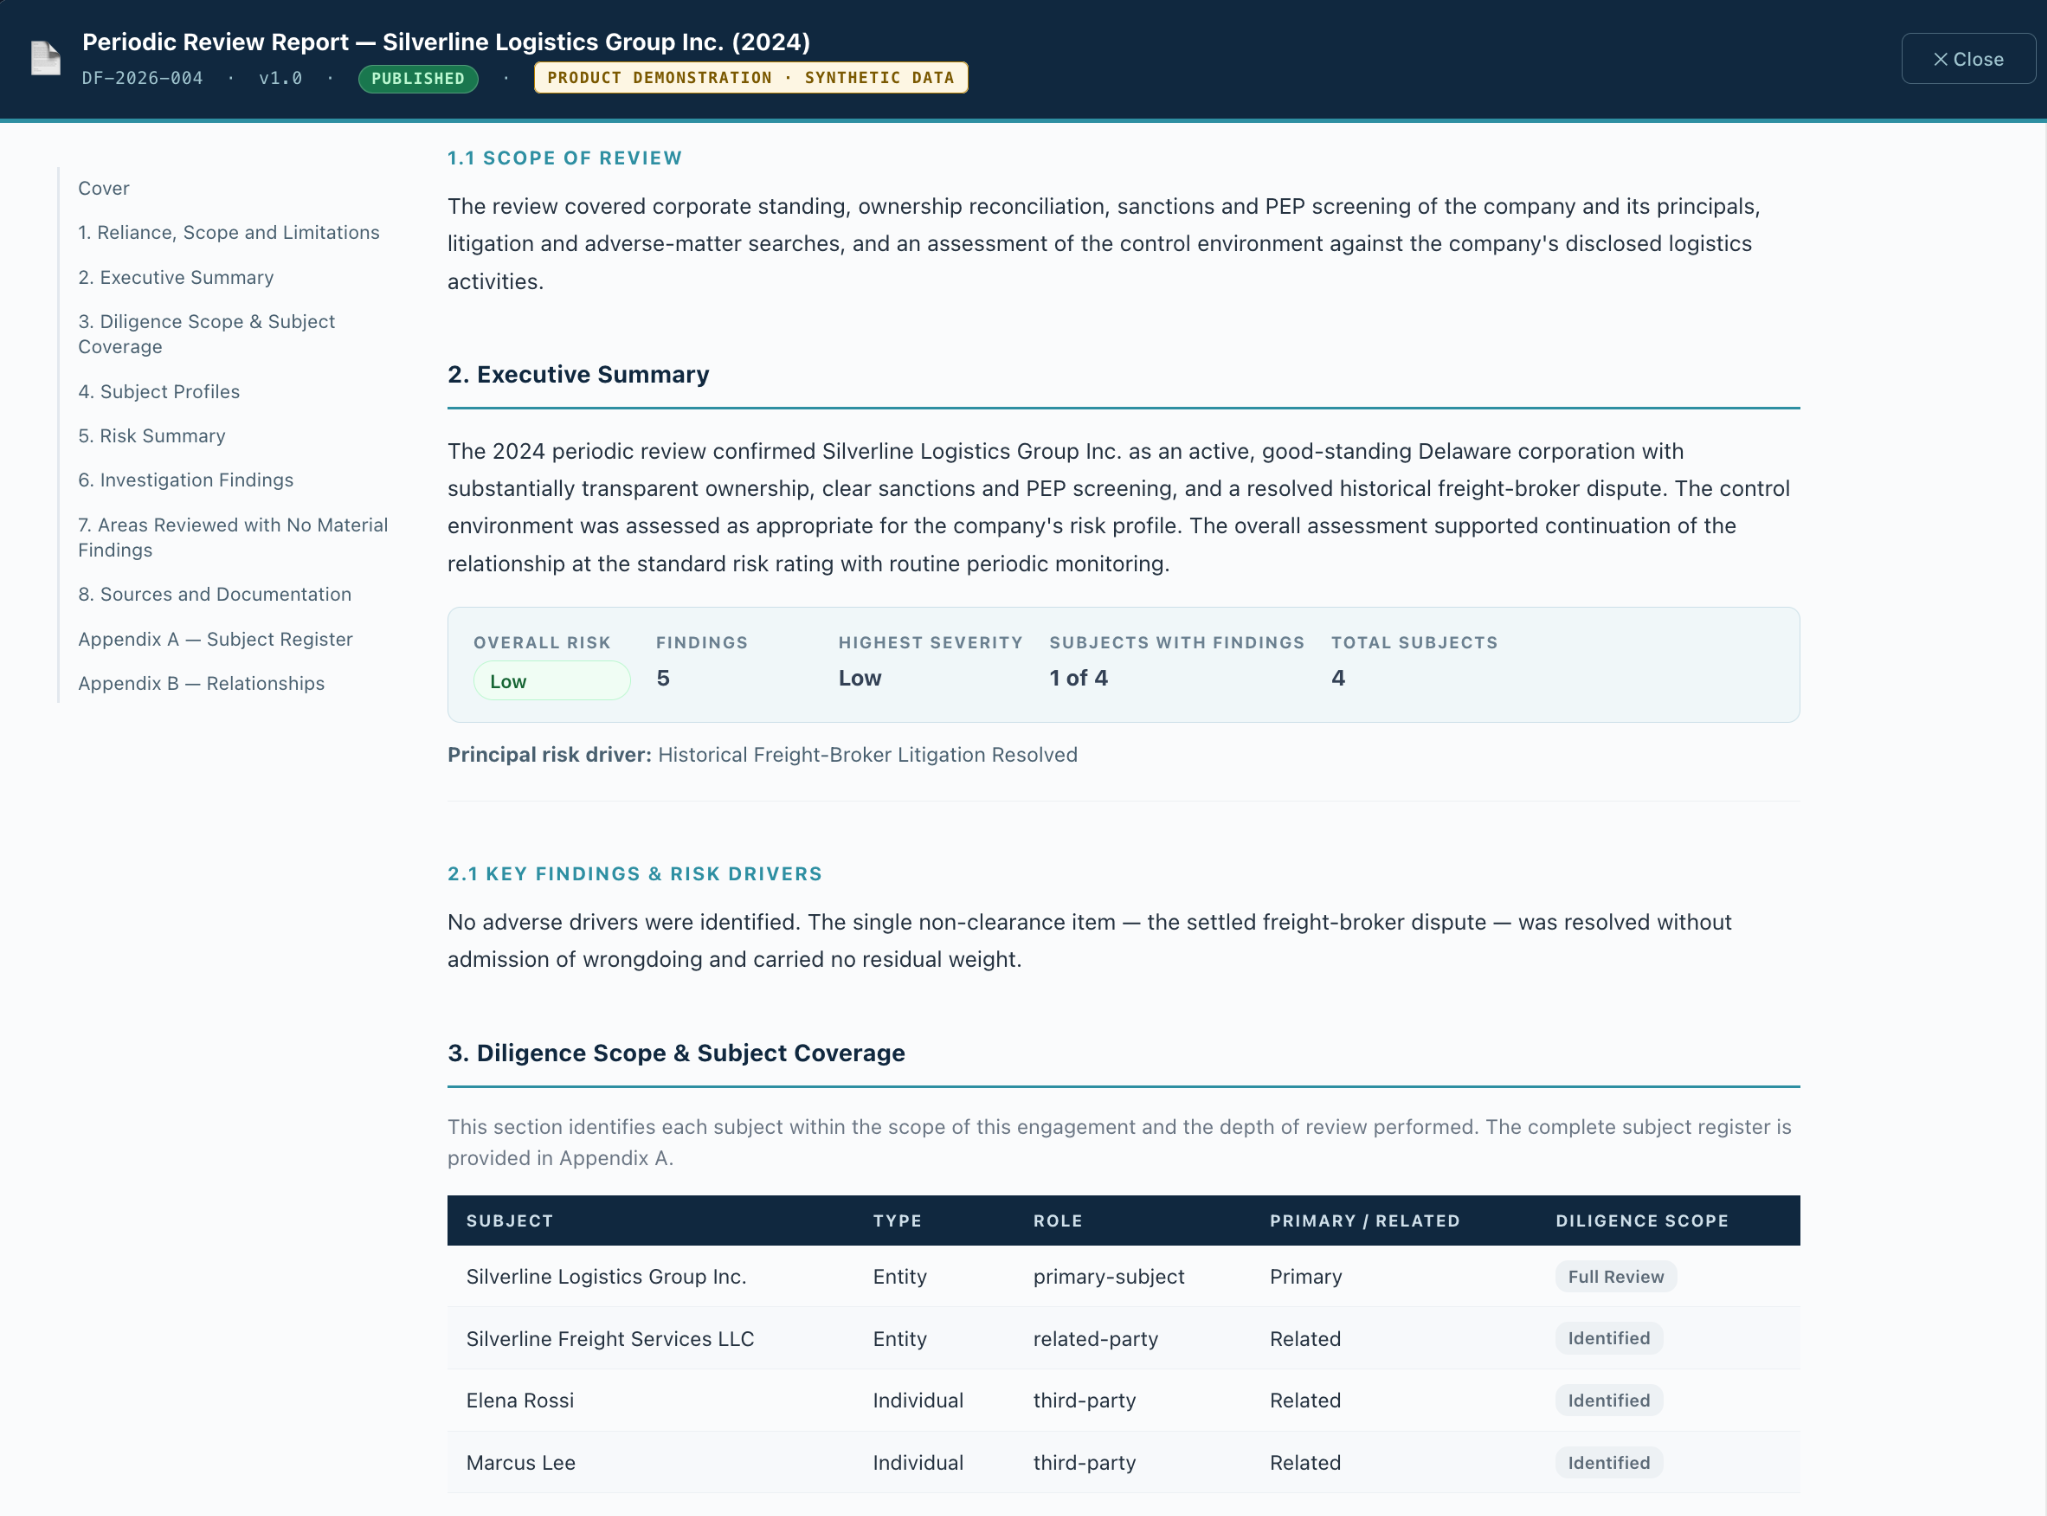Open Appendix A — Subject Register

point(216,639)
